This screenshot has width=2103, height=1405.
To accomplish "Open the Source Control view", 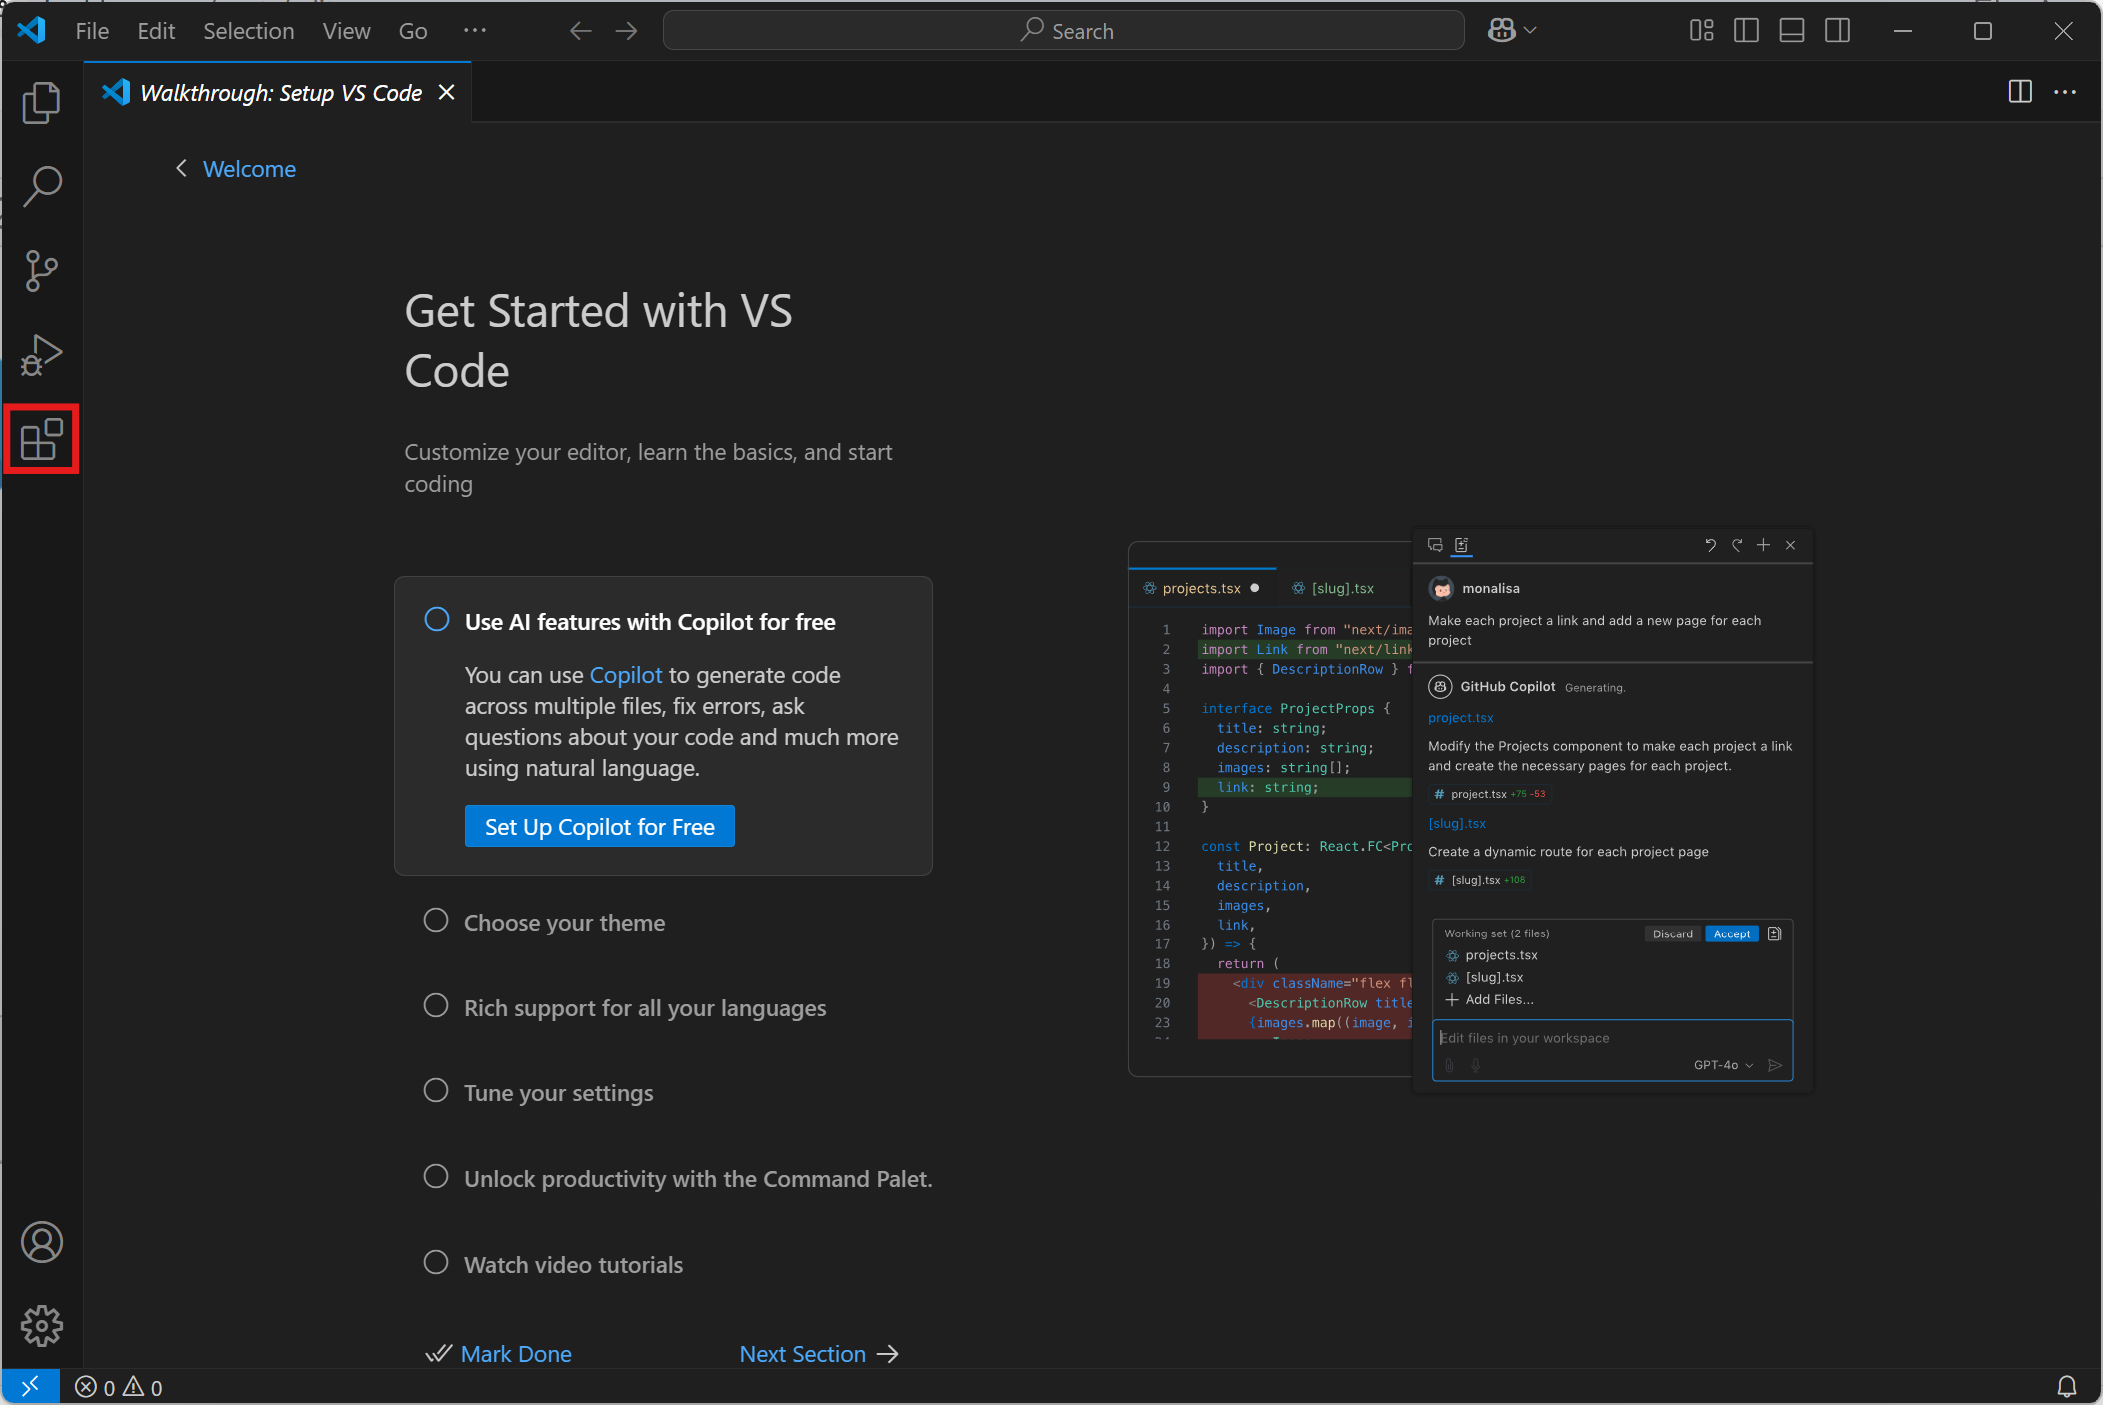I will pyautogui.click(x=41, y=270).
